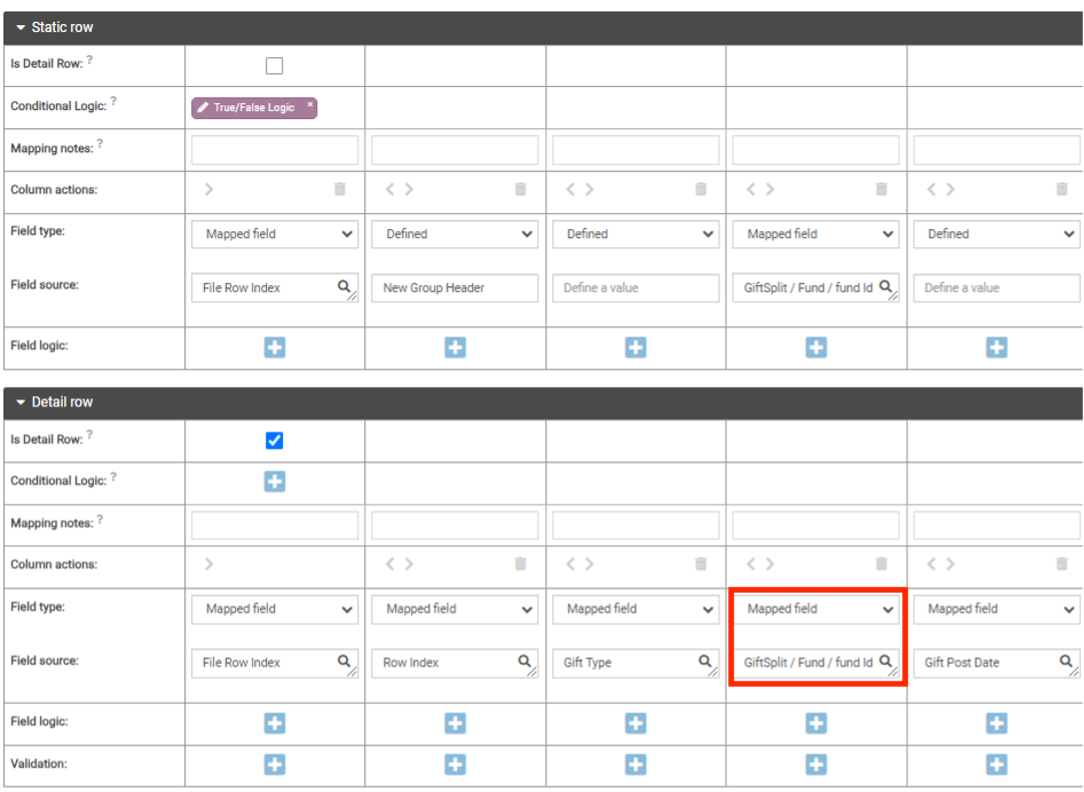Uncheck Is Detail Row in the Detail row
This screenshot has height=792, width=1084.
coord(274,440)
